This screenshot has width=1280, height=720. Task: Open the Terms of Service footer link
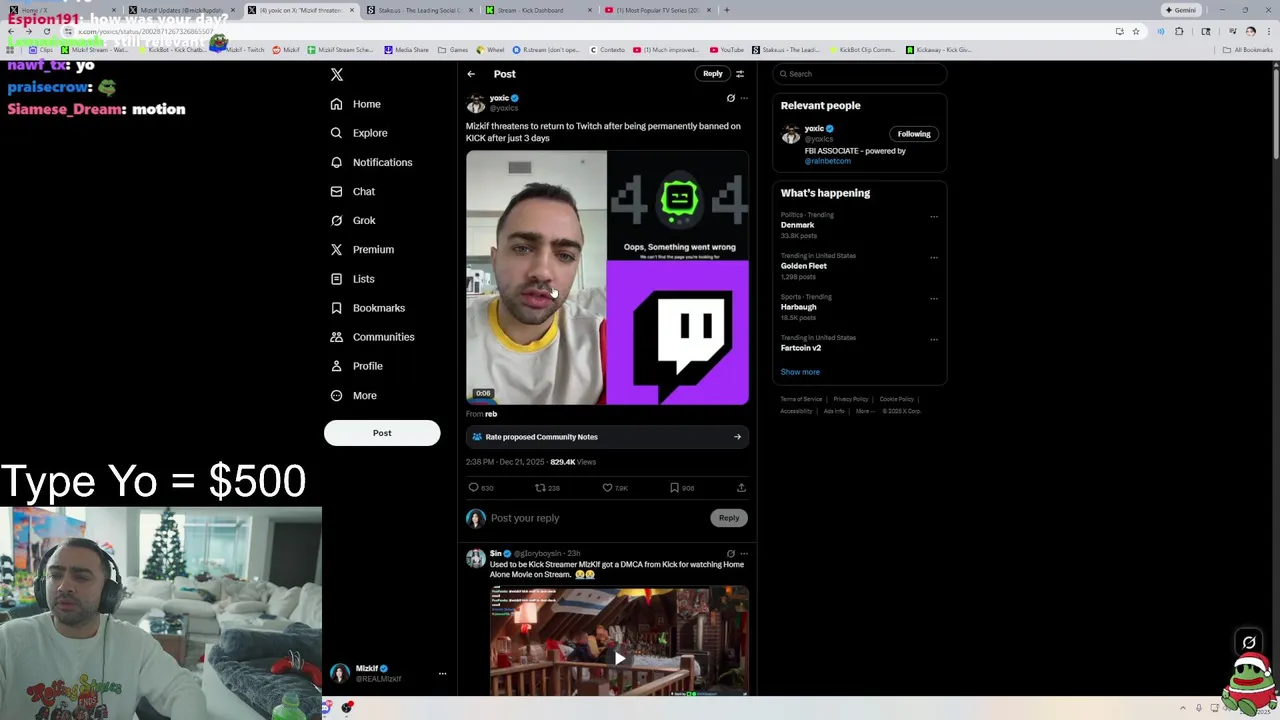801,399
